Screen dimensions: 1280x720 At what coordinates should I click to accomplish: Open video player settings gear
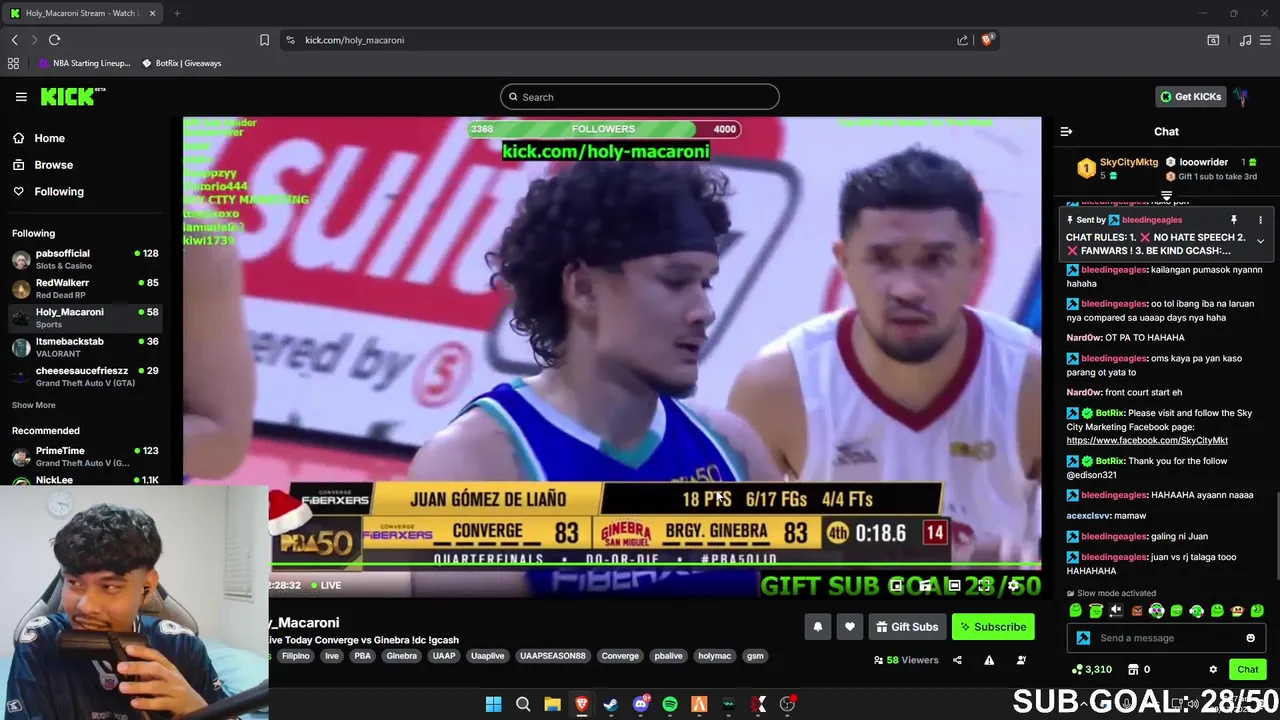tap(1013, 586)
